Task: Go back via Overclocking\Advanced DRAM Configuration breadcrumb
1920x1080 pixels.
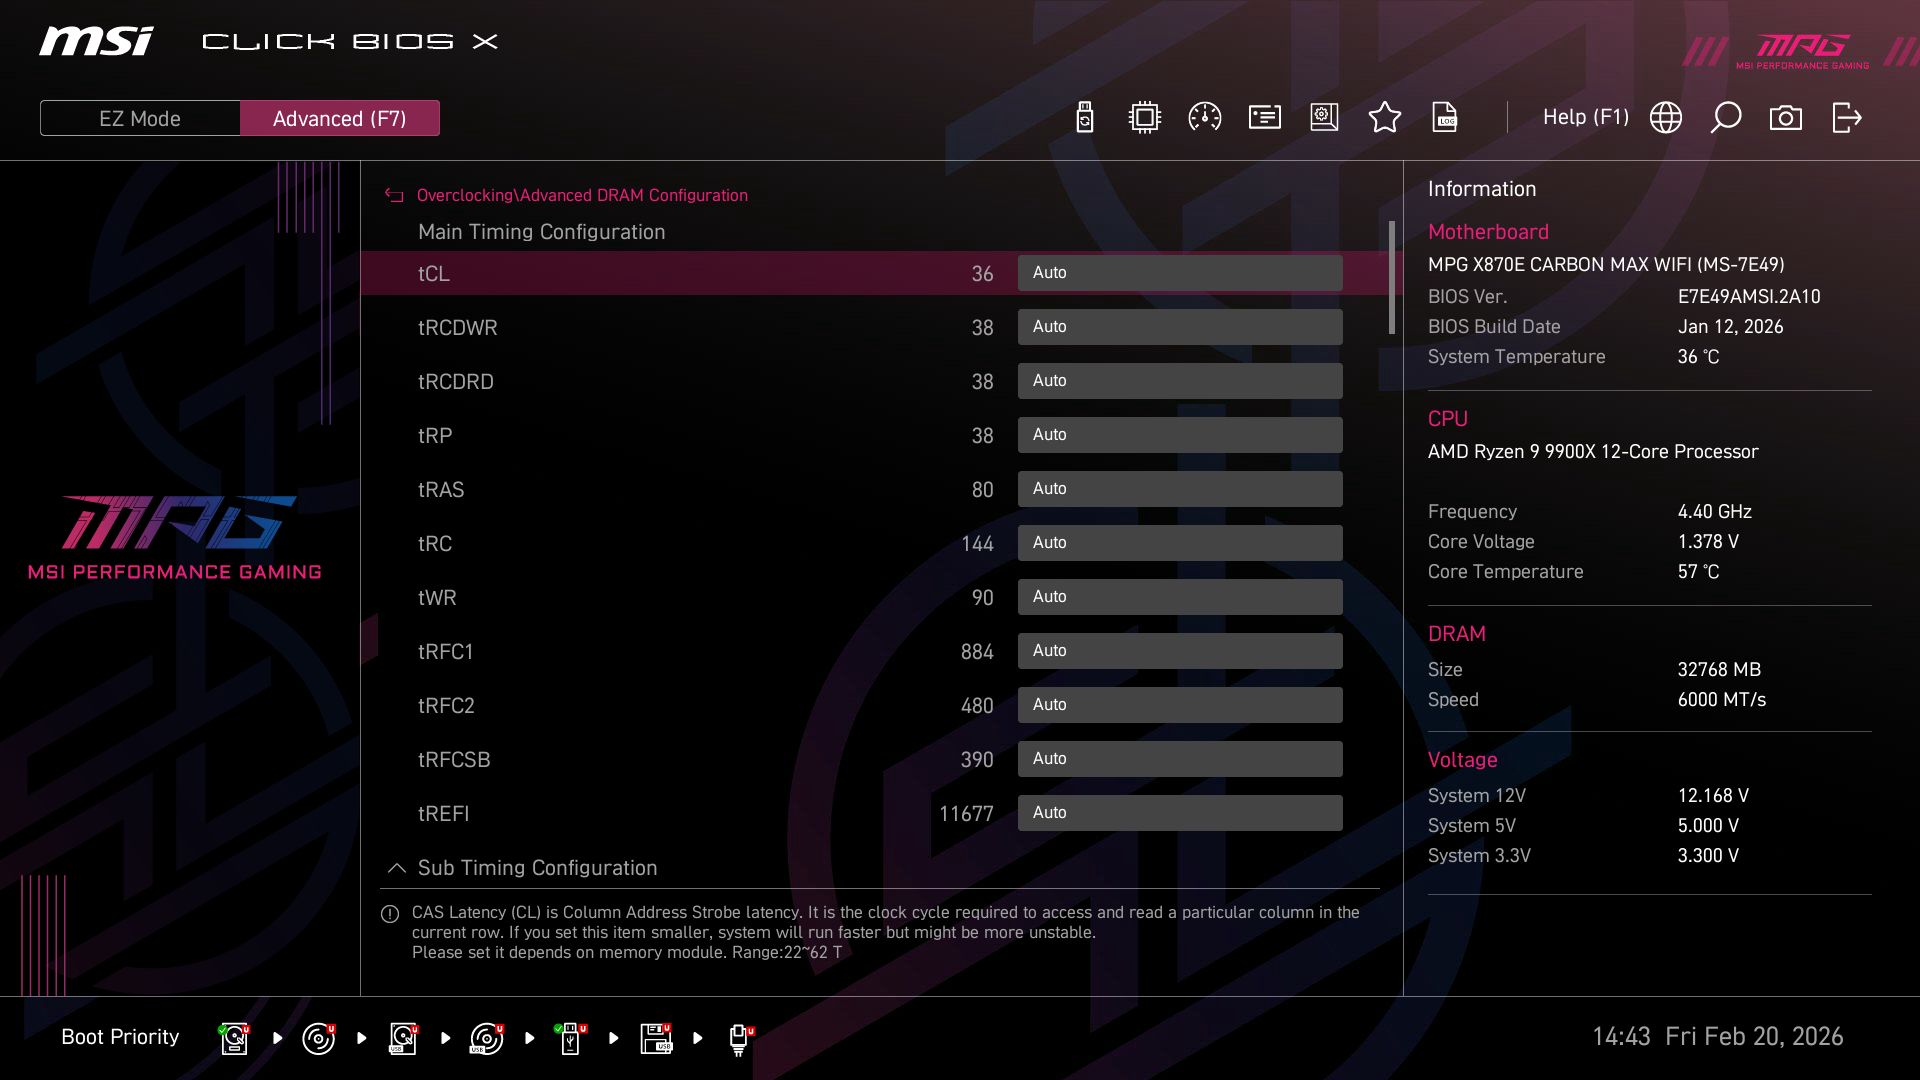Action: (x=583, y=195)
